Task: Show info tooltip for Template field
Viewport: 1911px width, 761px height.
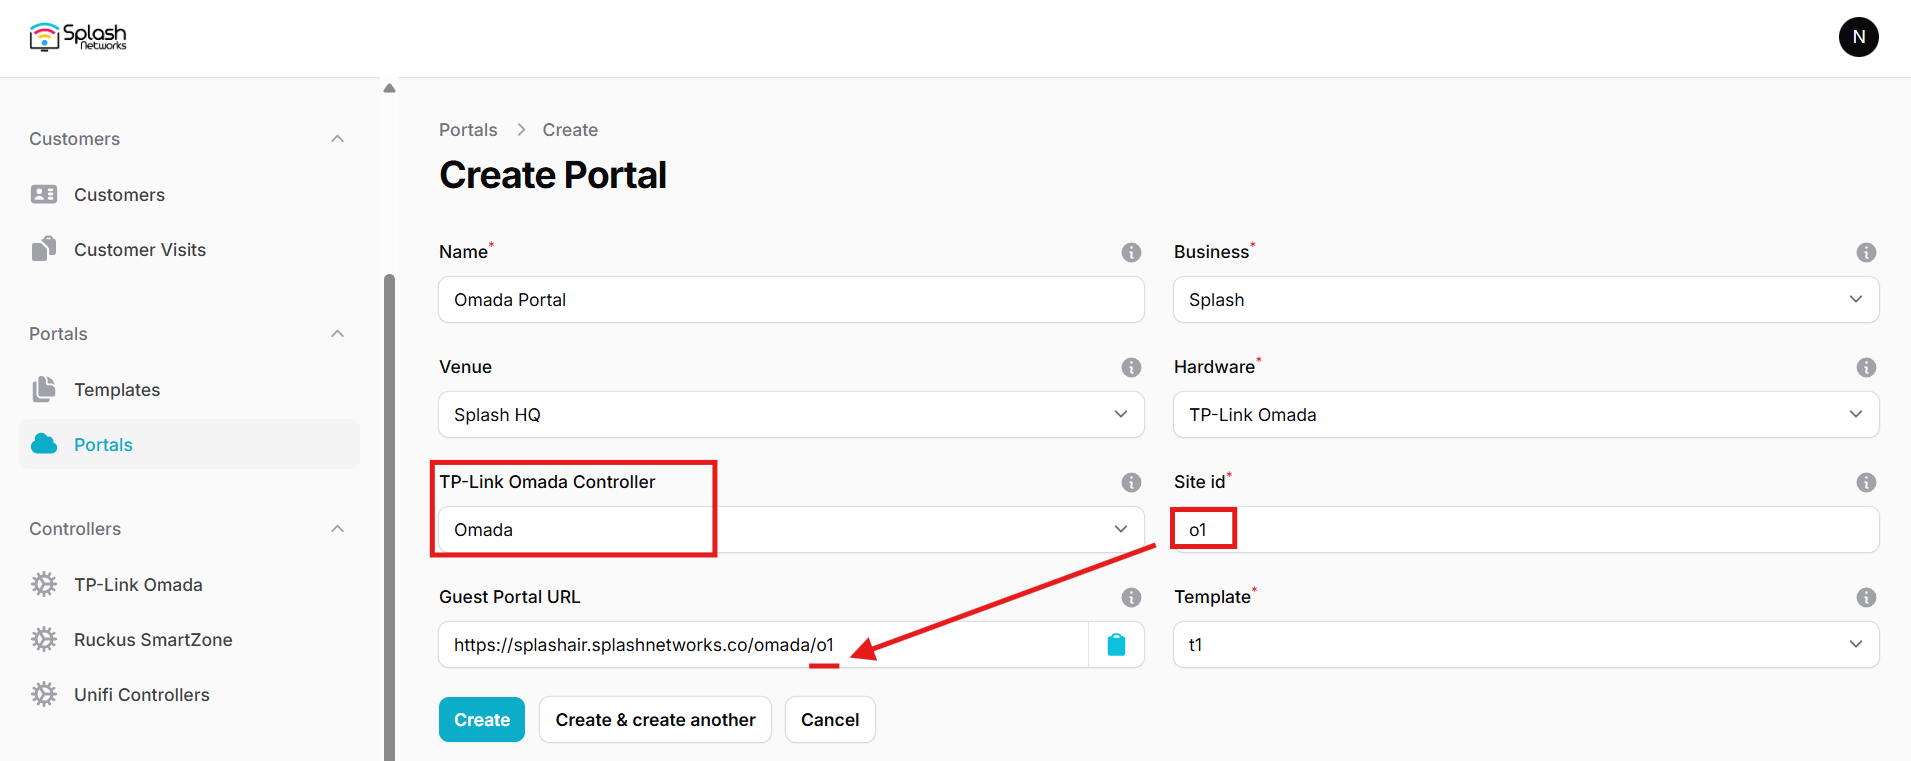Action: [1866, 597]
